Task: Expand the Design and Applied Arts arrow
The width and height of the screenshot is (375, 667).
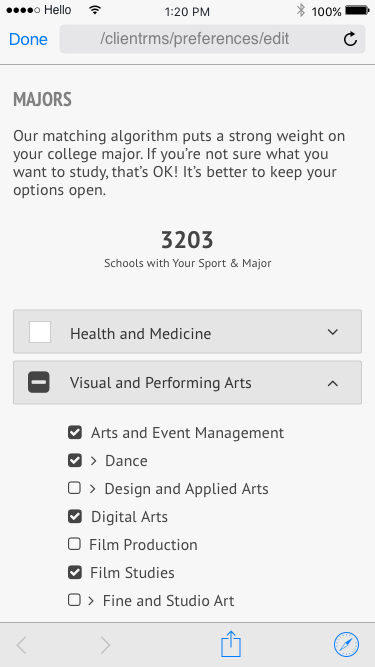Action: point(92,489)
